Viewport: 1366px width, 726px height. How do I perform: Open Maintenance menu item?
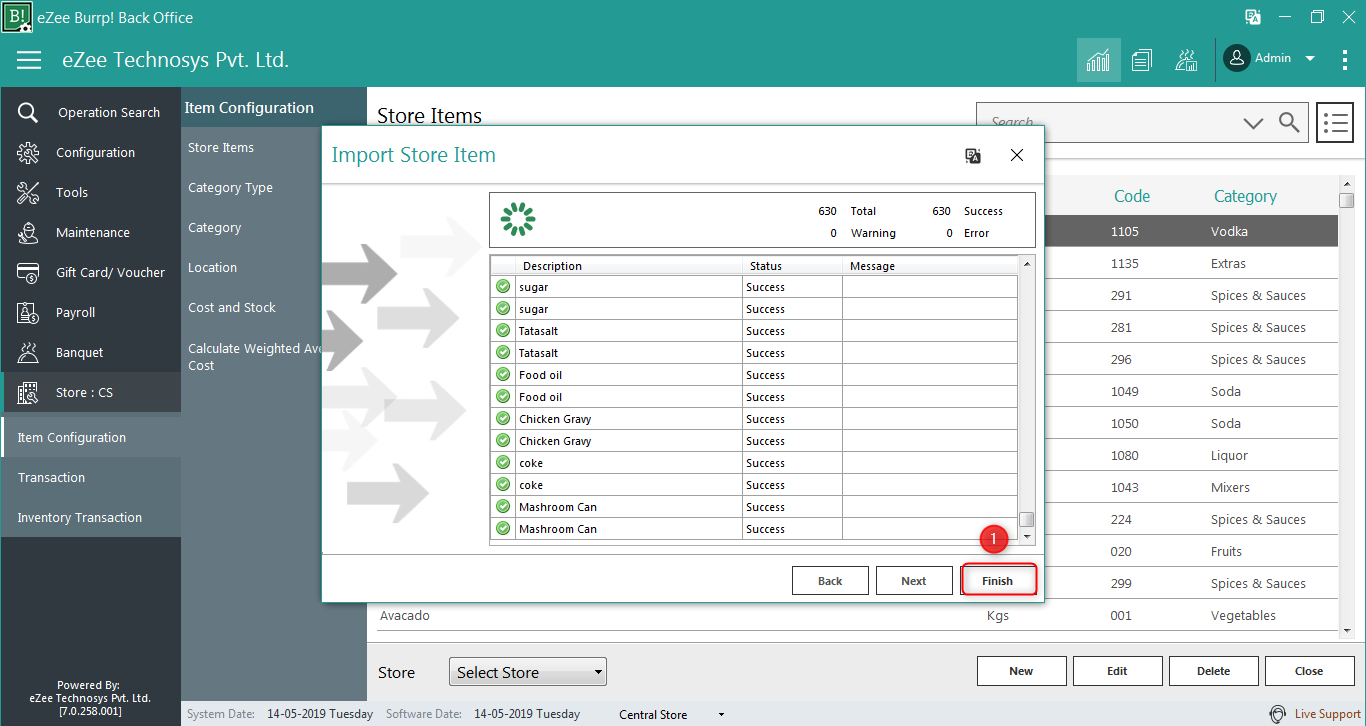(91, 232)
